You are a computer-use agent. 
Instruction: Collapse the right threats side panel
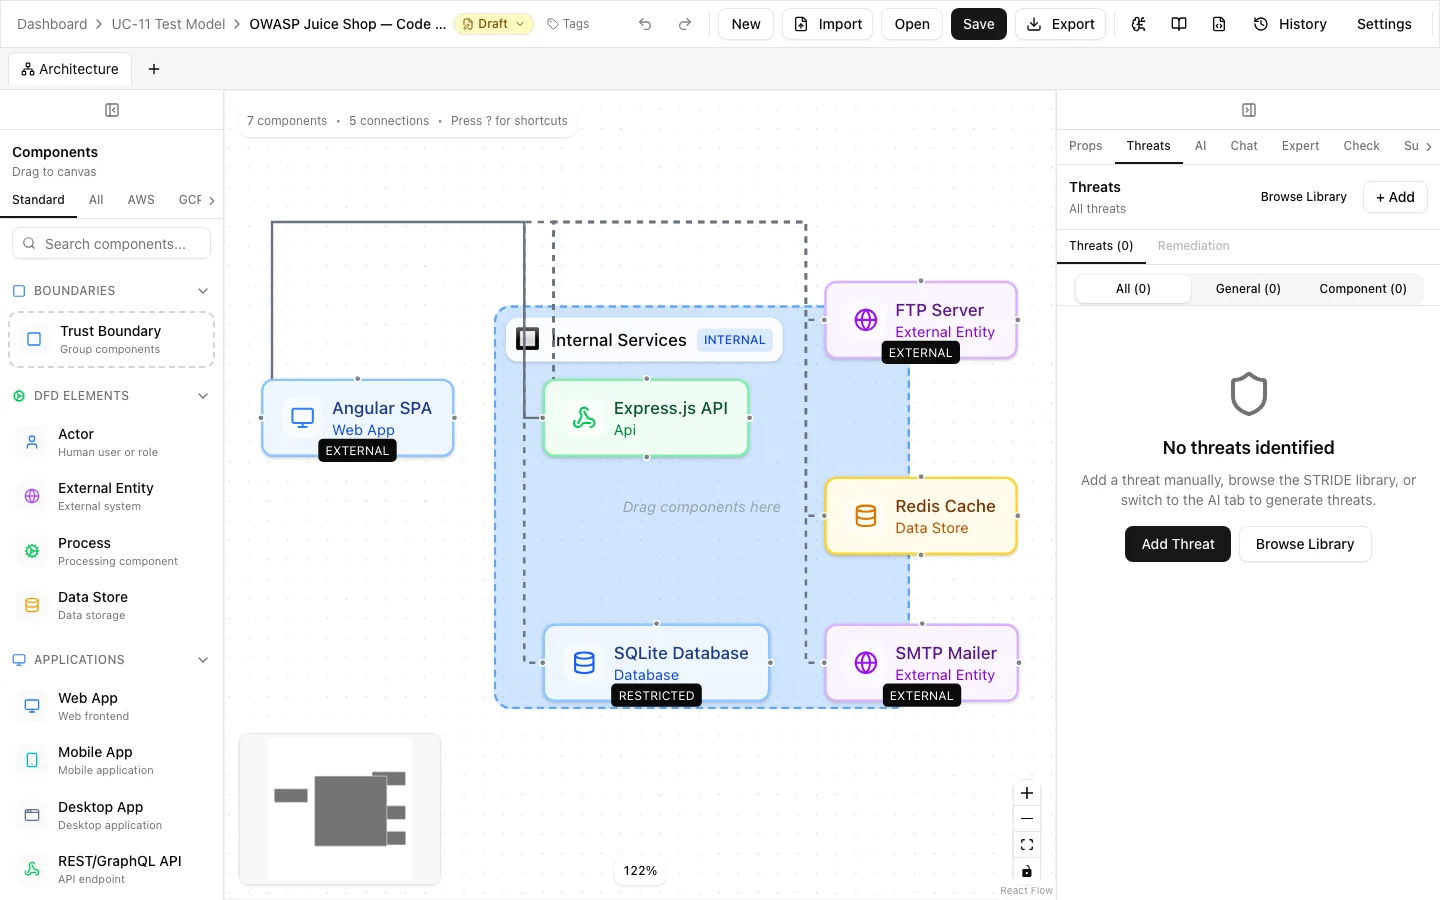1249,110
